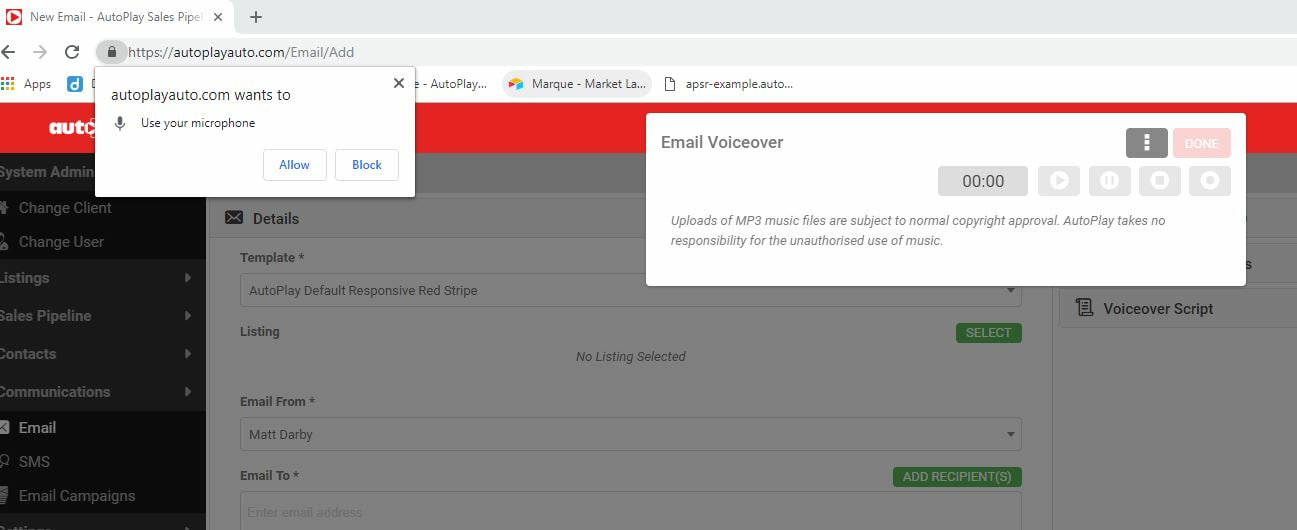The width and height of the screenshot is (1297, 530).
Task: Click the ADD RECIPIENT(S) button
Action: 957,477
